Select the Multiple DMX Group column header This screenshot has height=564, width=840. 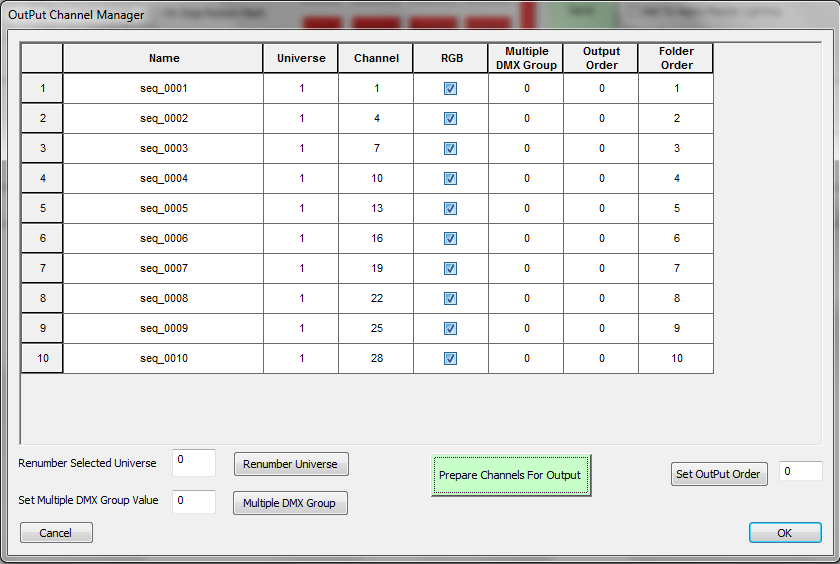[526, 58]
